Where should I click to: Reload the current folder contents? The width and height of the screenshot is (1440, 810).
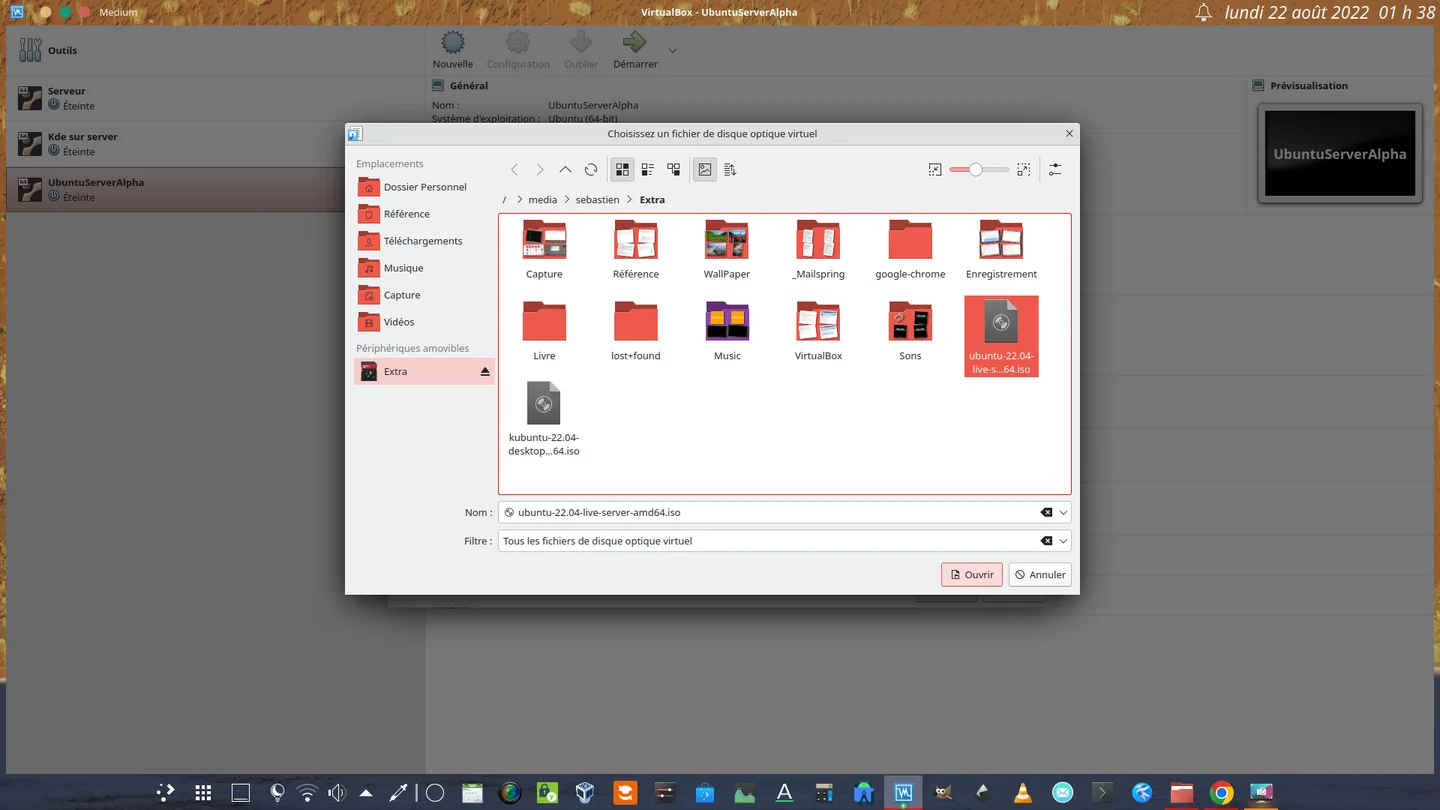(591, 170)
